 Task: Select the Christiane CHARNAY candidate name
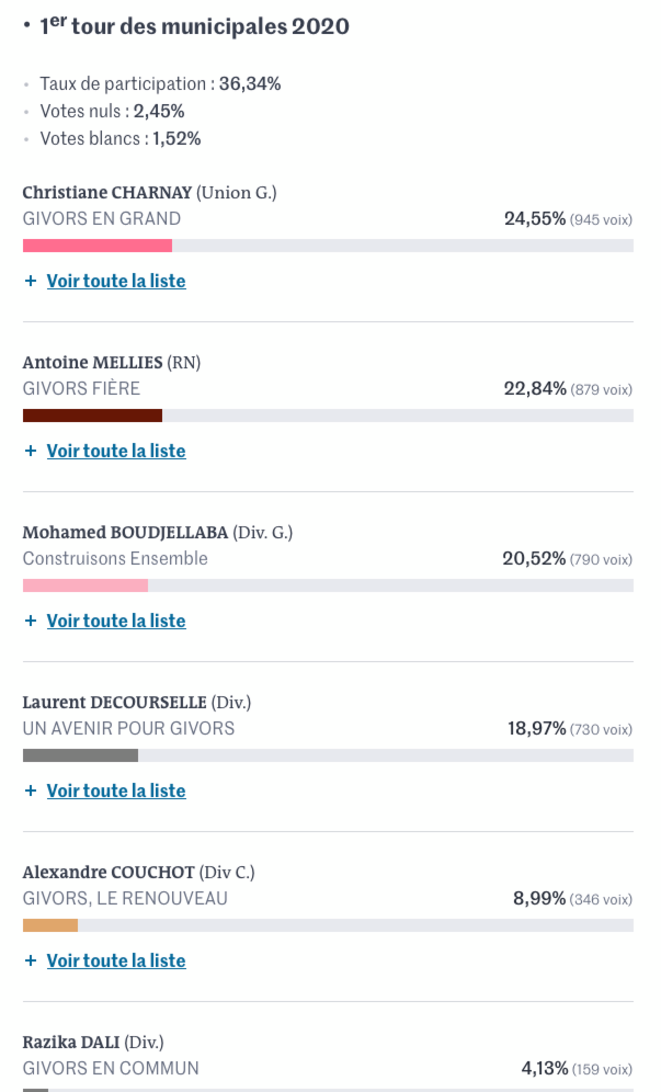[107, 192]
